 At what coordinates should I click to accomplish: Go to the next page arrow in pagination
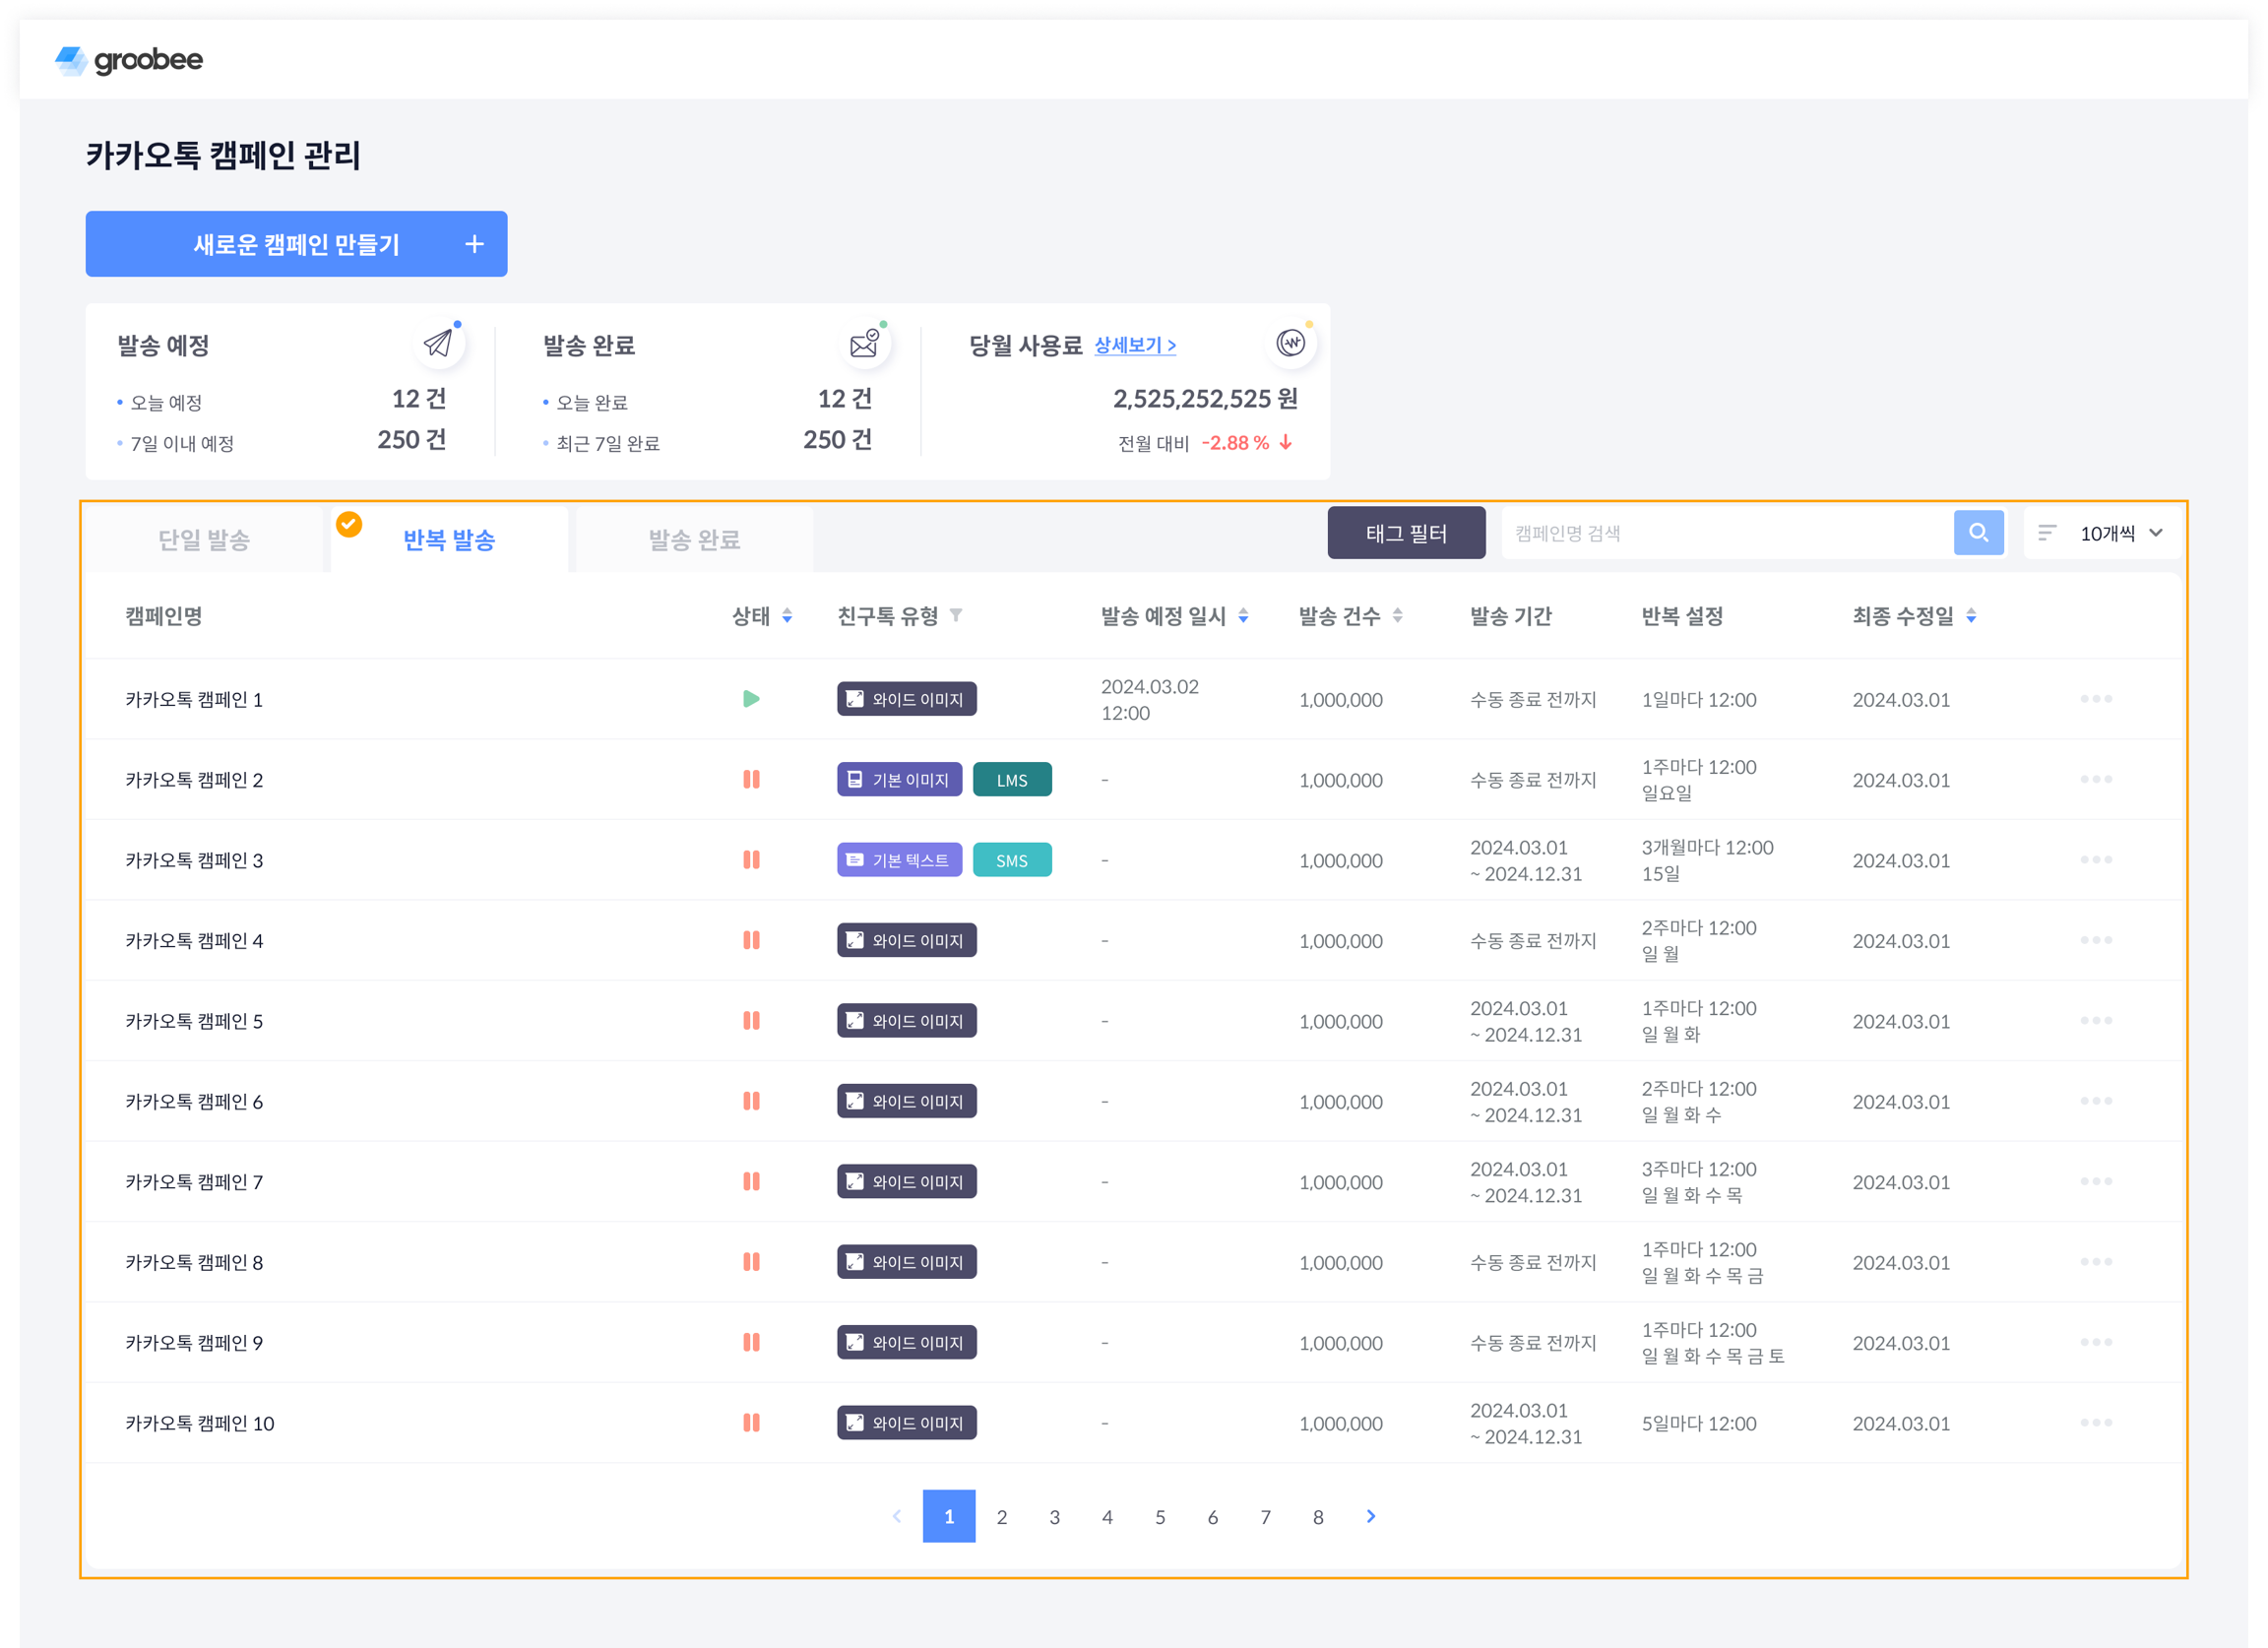(x=1370, y=1516)
